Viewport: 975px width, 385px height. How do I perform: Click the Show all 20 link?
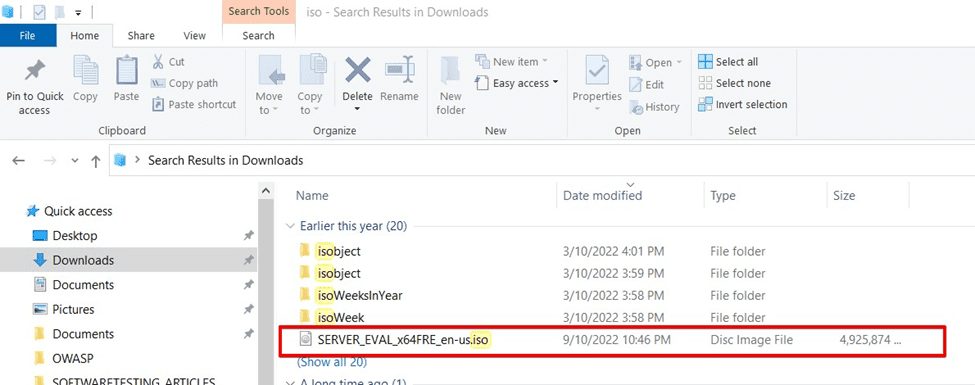pyautogui.click(x=332, y=362)
